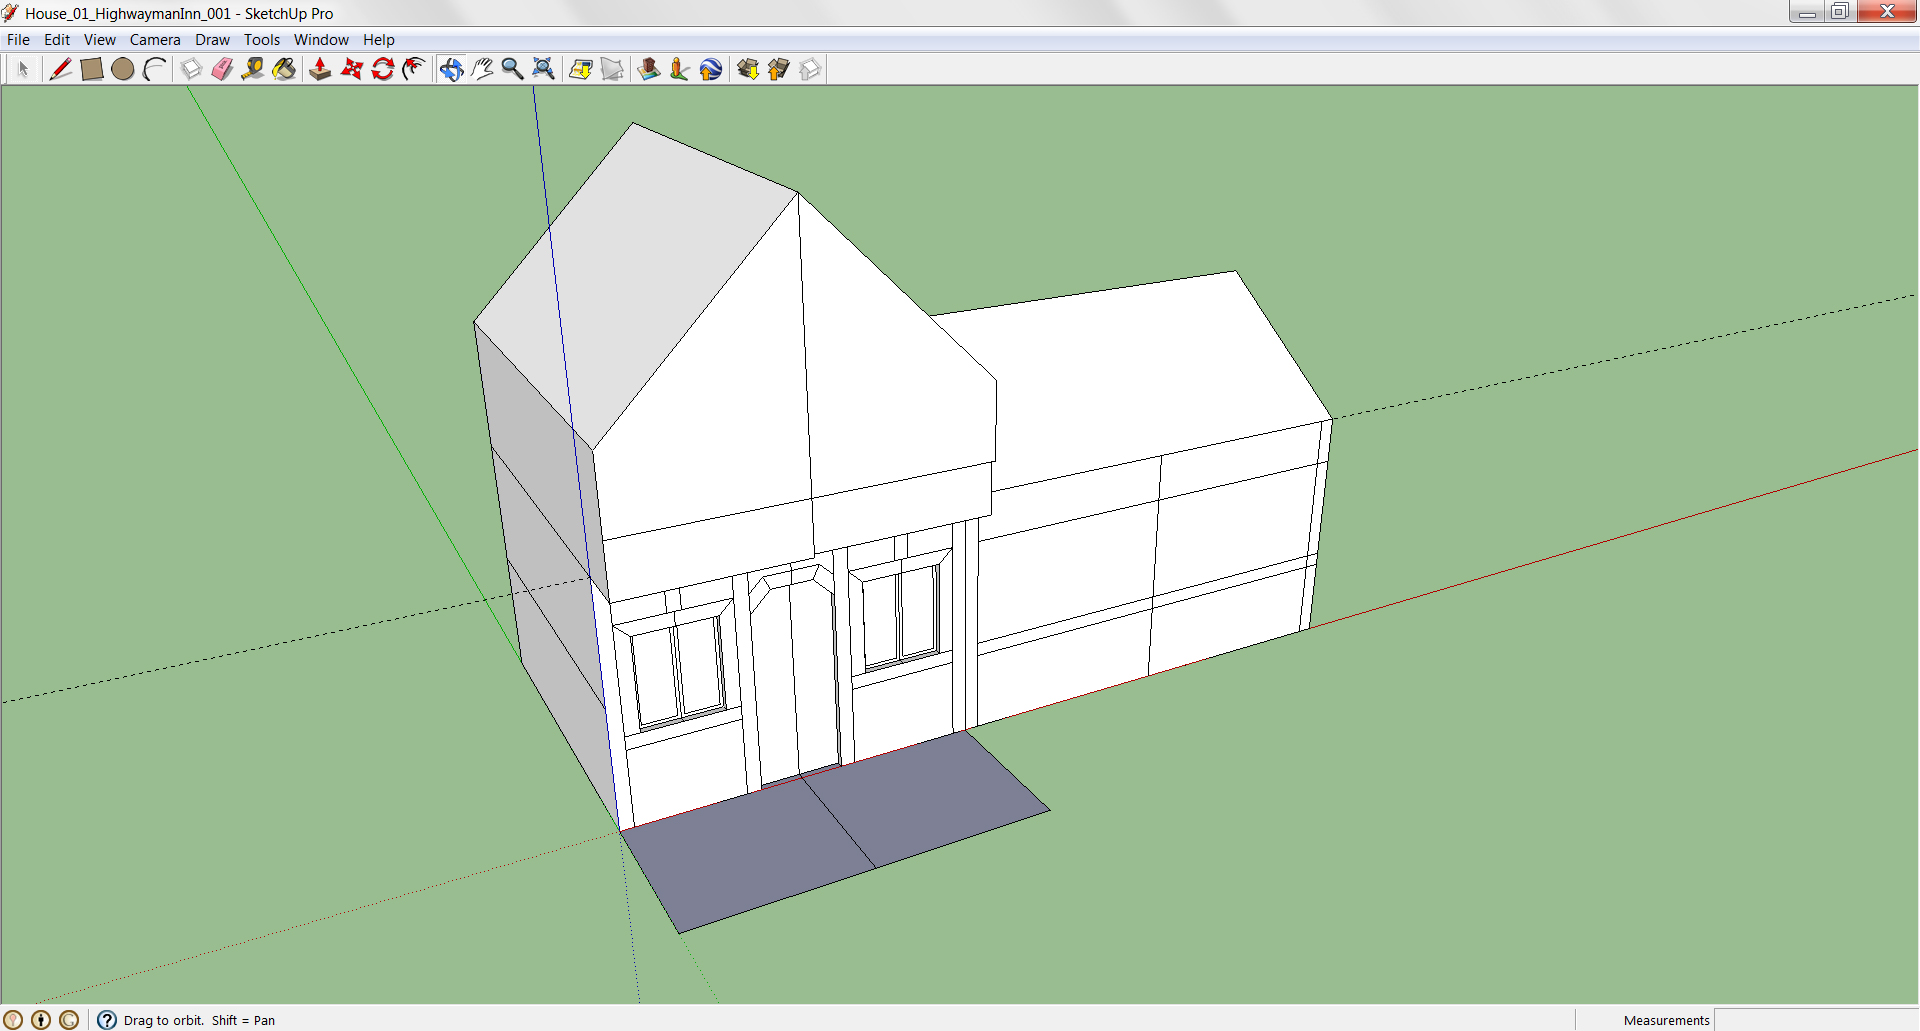The width and height of the screenshot is (1920, 1031).
Task: Click Get Models download icon
Action: click(748, 69)
